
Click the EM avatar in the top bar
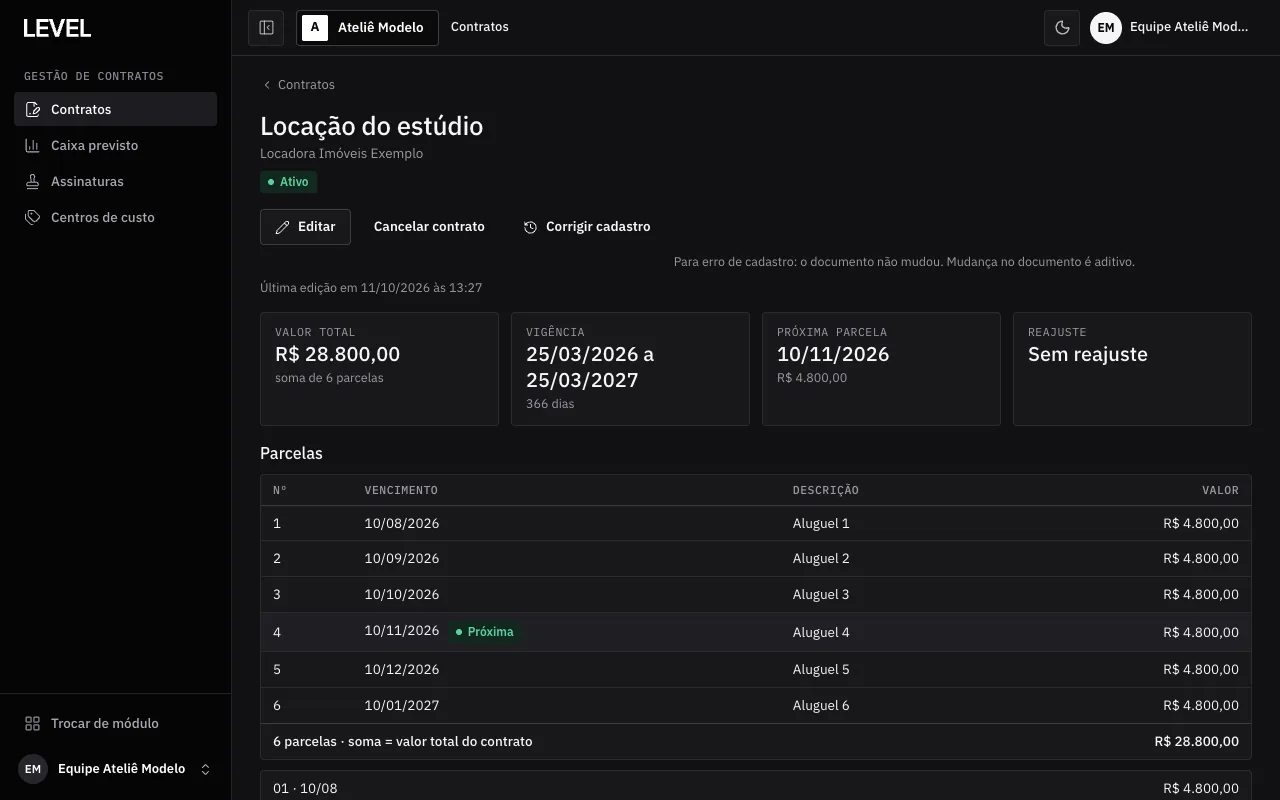click(1105, 28)
